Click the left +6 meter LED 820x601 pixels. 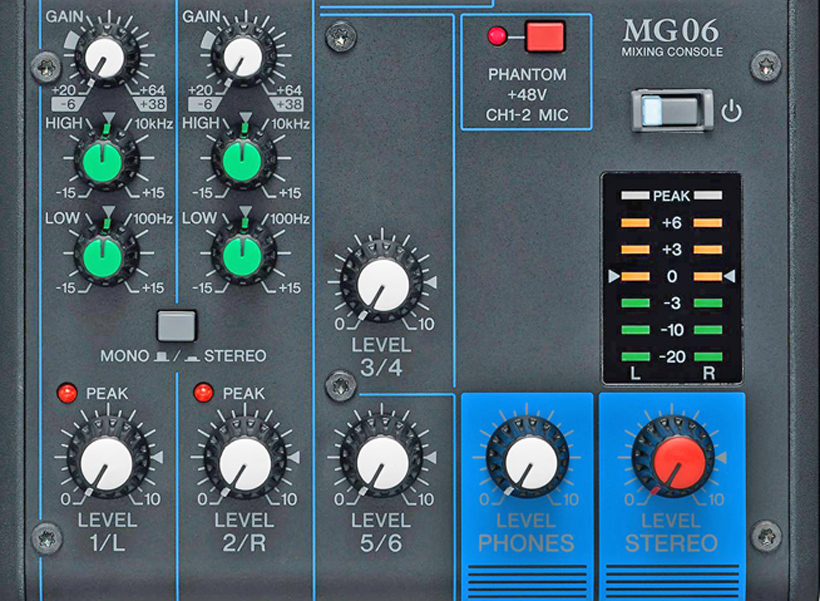pos(635,223)
